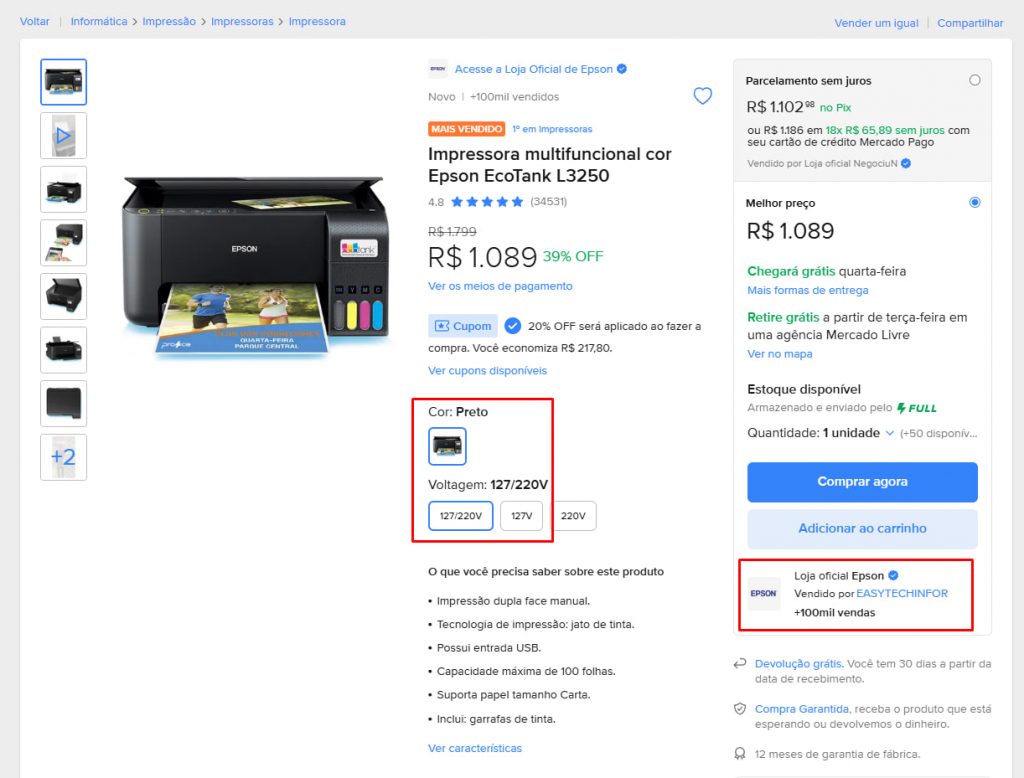The width and height of the screenshot is (1024, 778).
Task: Click the Epson store logo near title
Action: [437, 69]
